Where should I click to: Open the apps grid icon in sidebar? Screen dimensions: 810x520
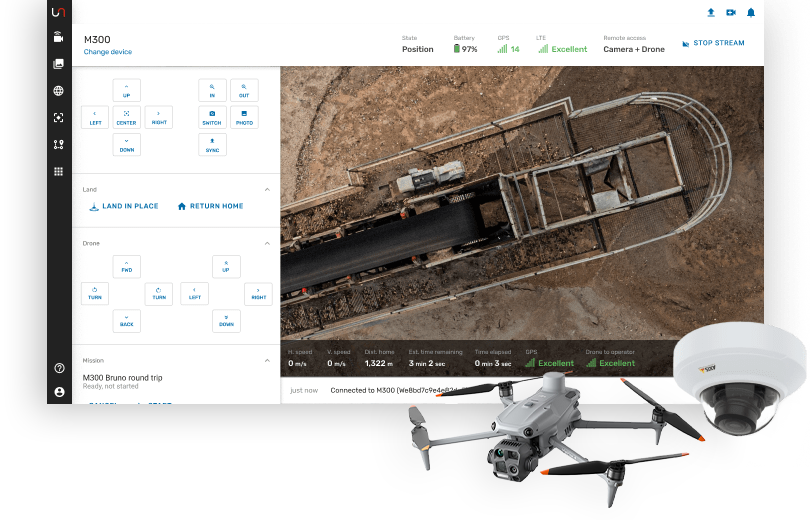pyautogui.click(x=58, y=171)
